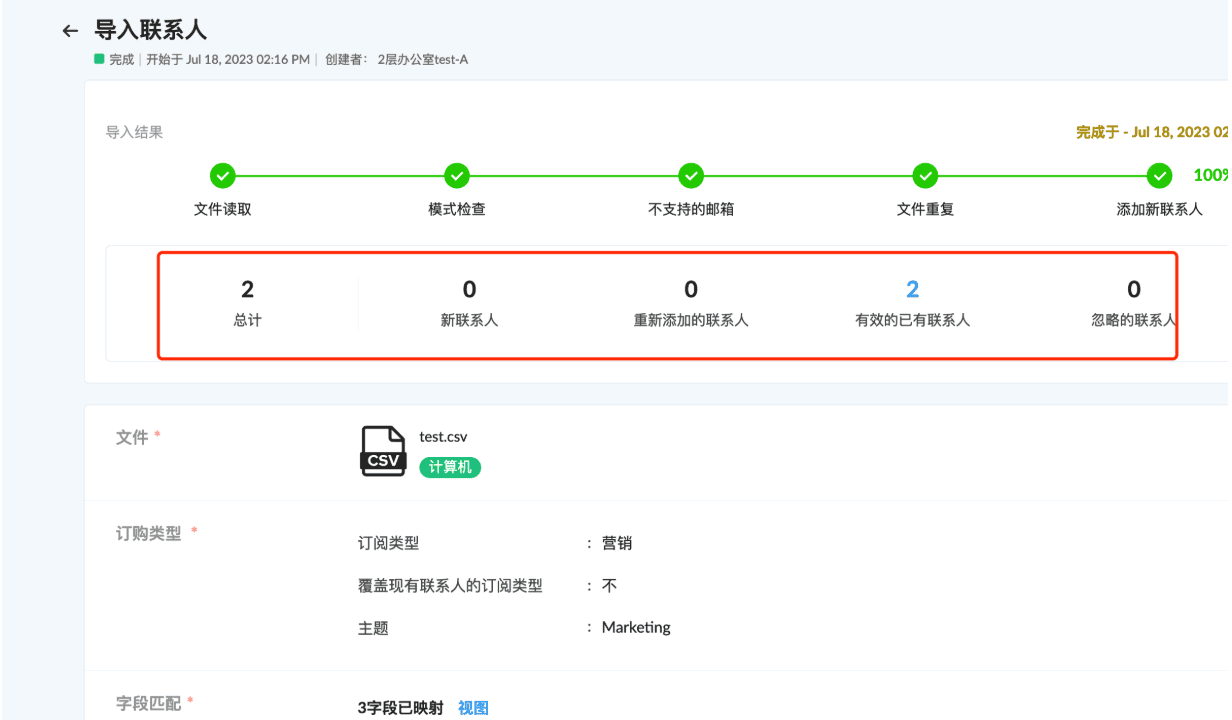Click the 忽略的联系人 count value
The width and height of the screenshot is (1232, 720).
tap(1133, 289)
